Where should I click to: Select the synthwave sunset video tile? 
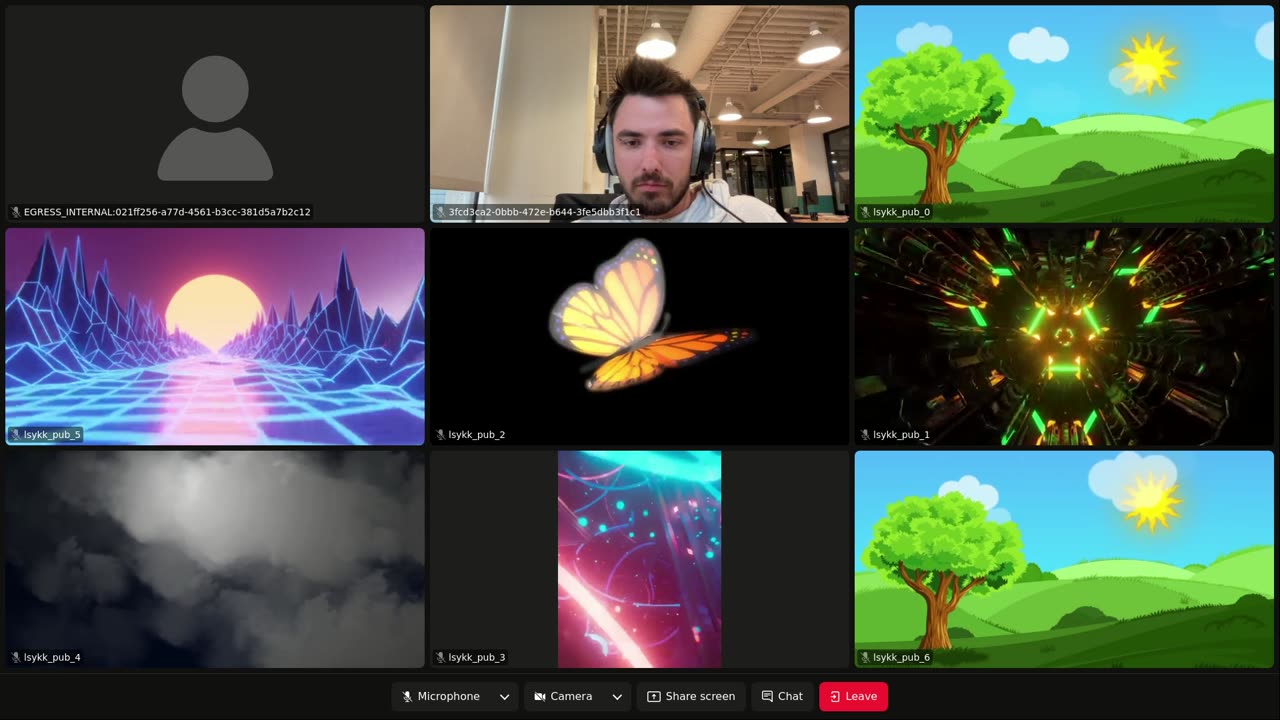pos(215,336)
